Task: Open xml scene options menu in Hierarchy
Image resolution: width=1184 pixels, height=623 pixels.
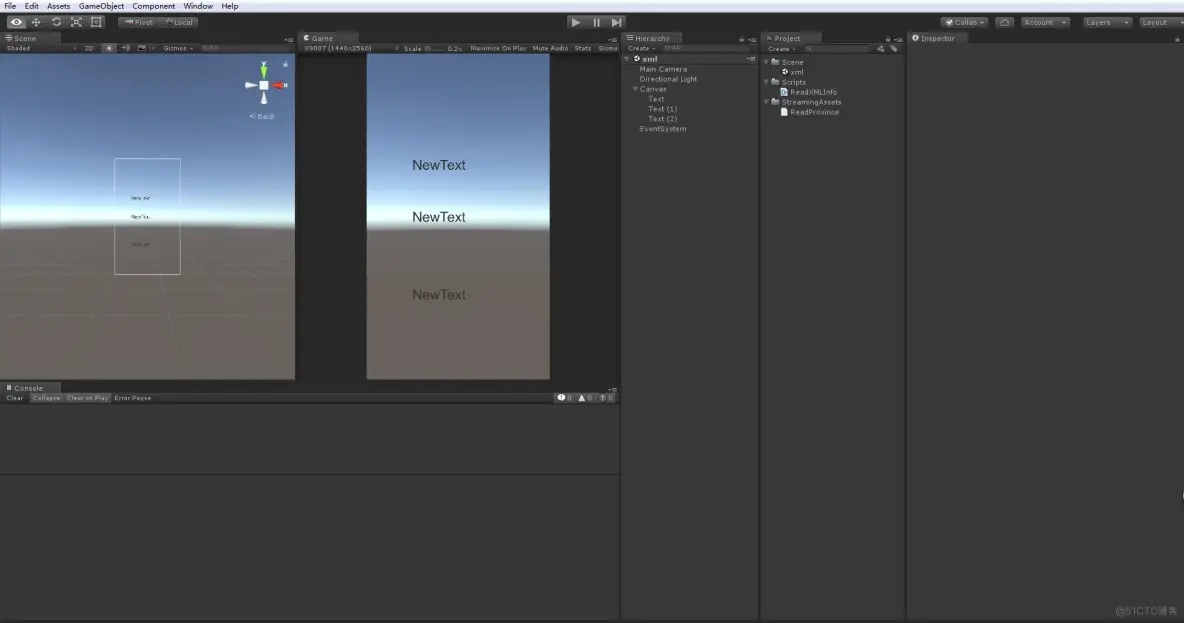Action: (751, 58)
